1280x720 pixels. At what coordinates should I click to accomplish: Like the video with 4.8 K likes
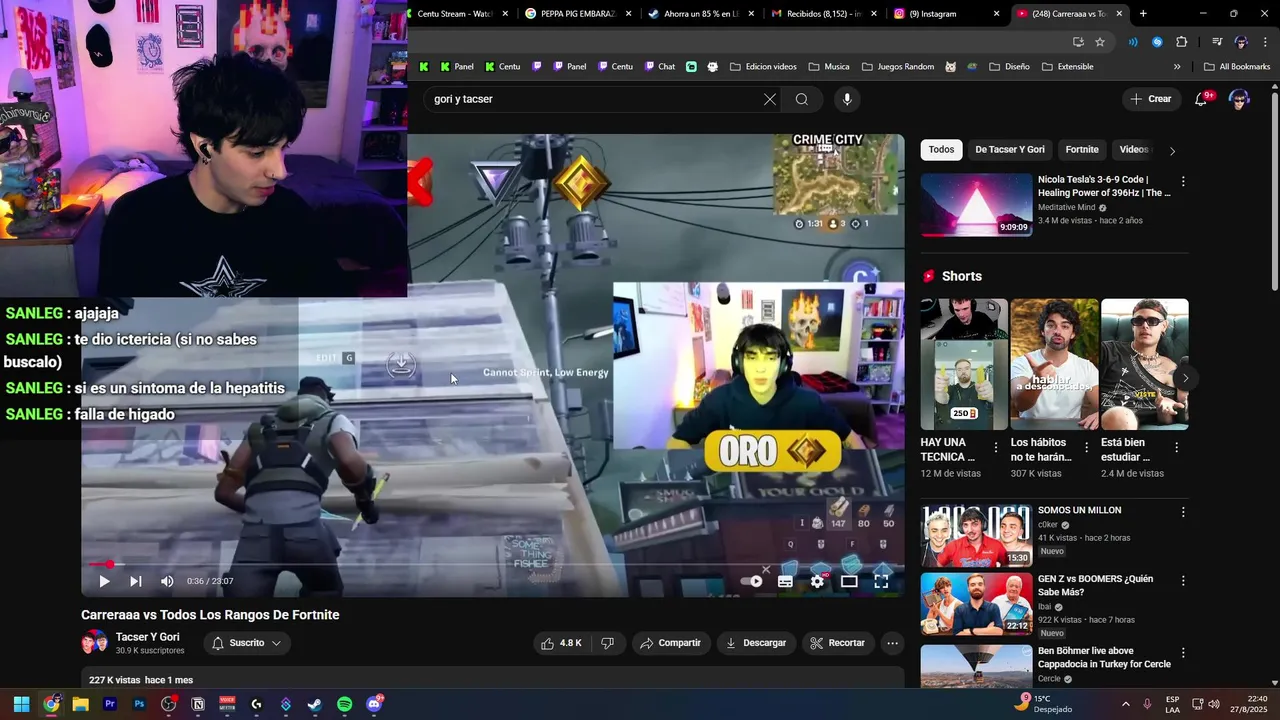pyautogui.click(x=561, y=643)
